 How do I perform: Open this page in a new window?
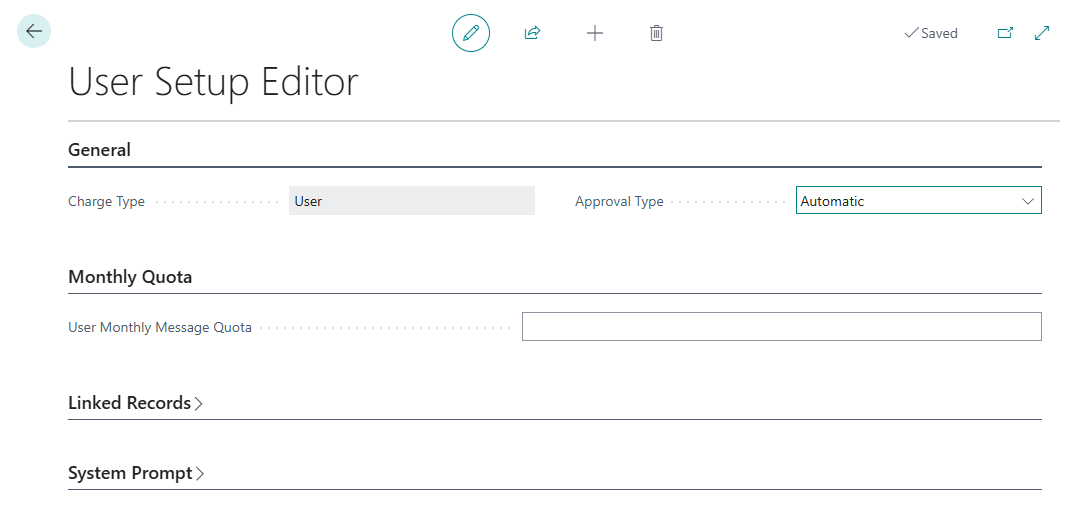tap(1005, 33)
